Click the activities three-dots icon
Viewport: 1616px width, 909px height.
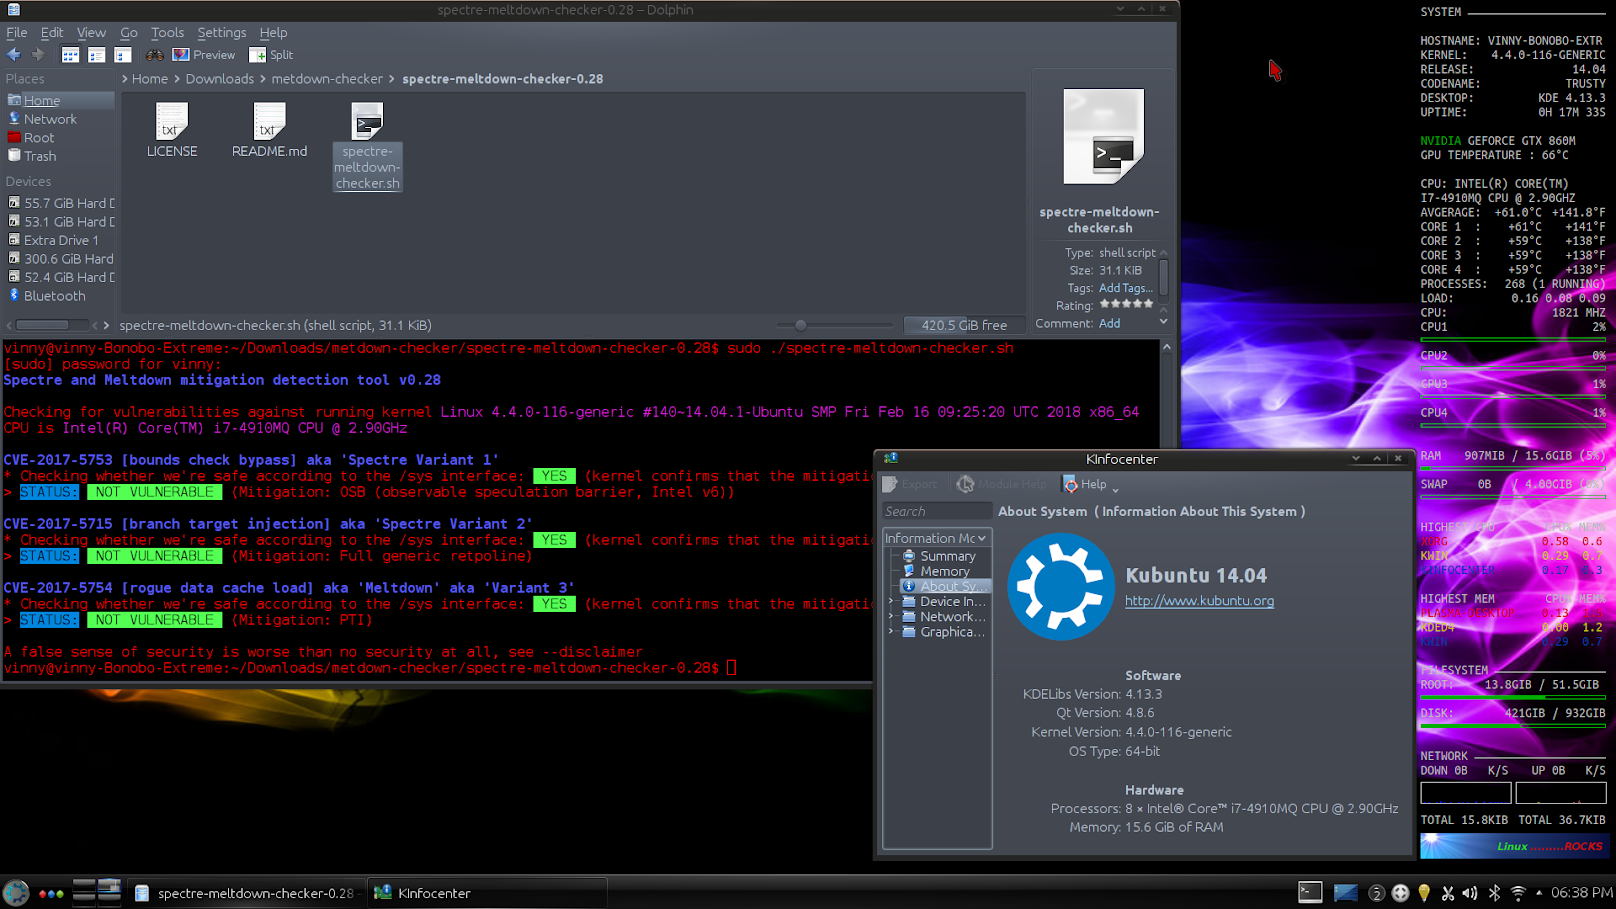[51, 893]
